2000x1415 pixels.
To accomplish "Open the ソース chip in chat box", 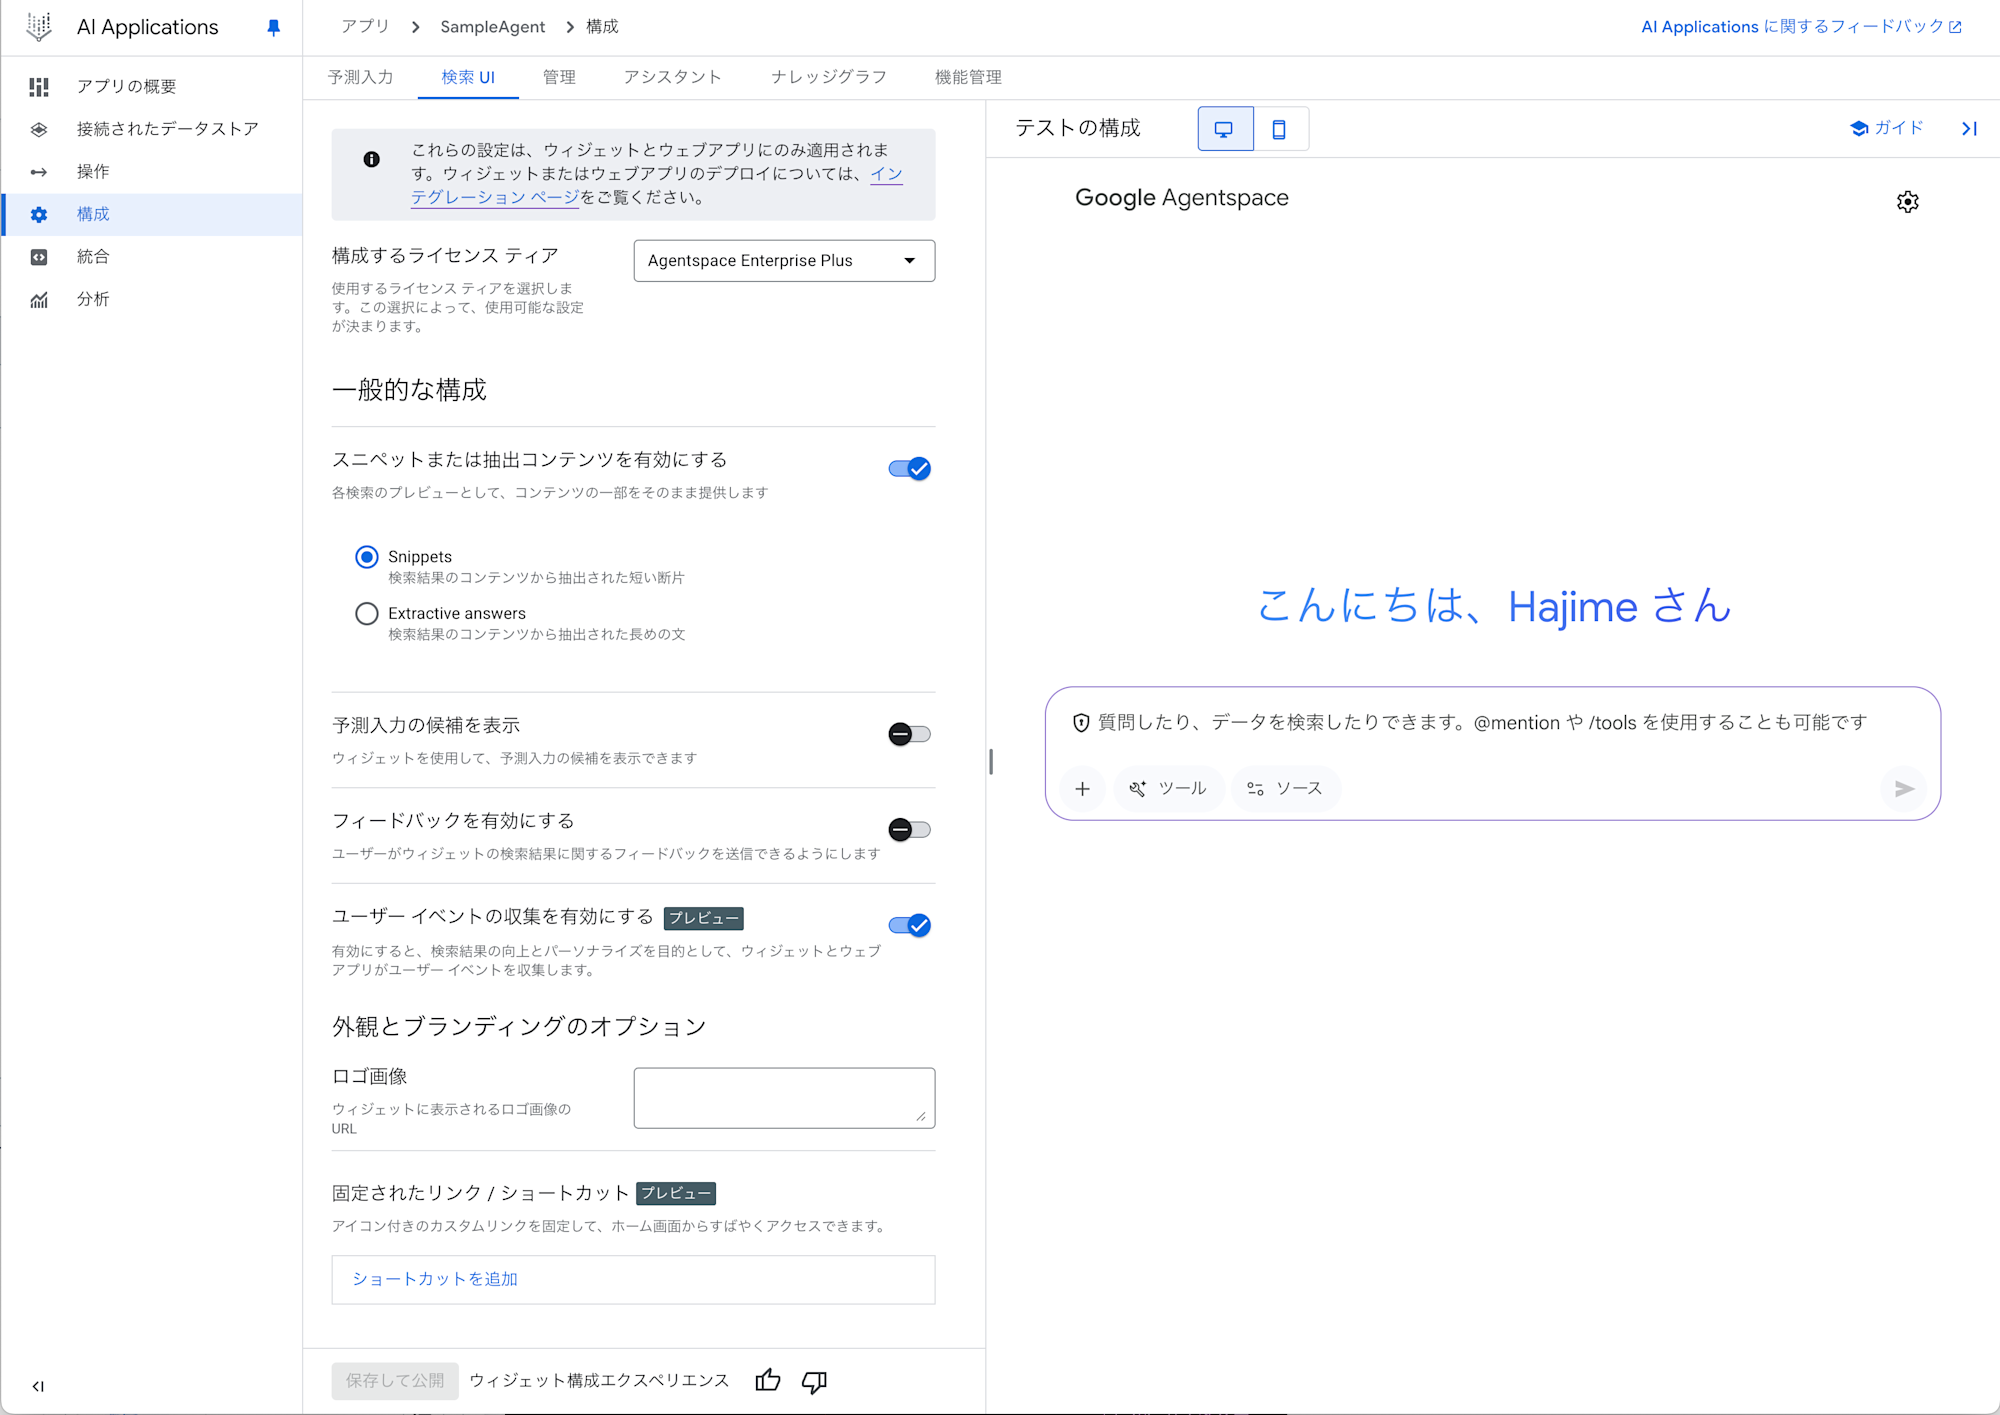I will 1286,789.
